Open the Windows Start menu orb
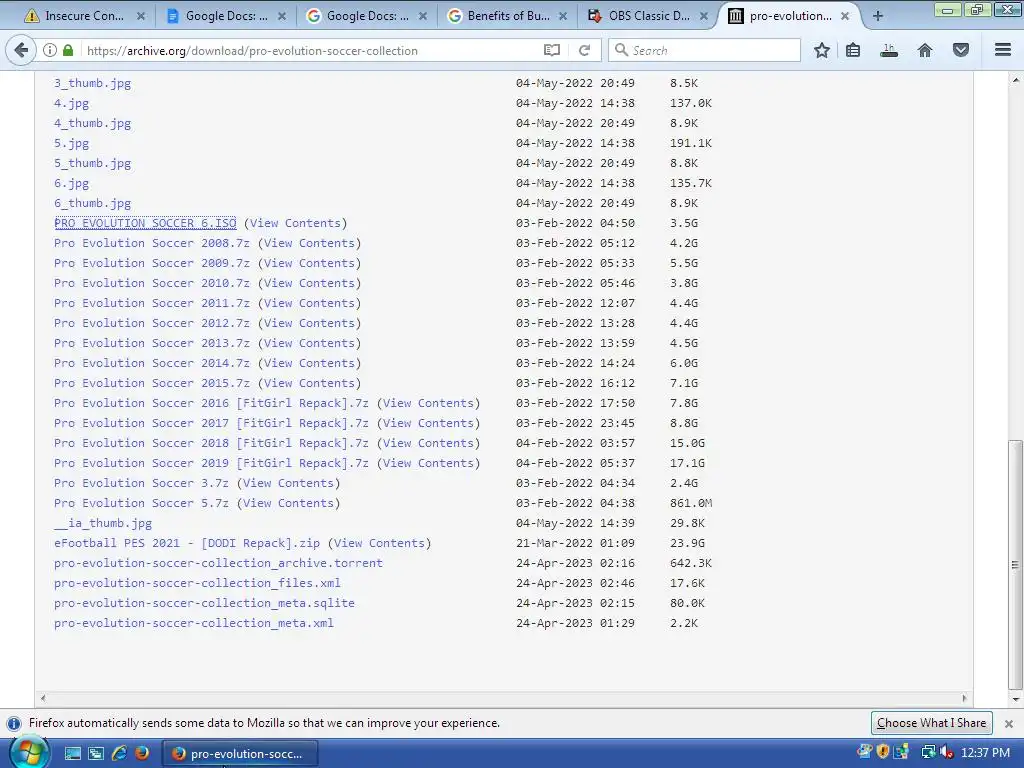 [x=29, y=752]
